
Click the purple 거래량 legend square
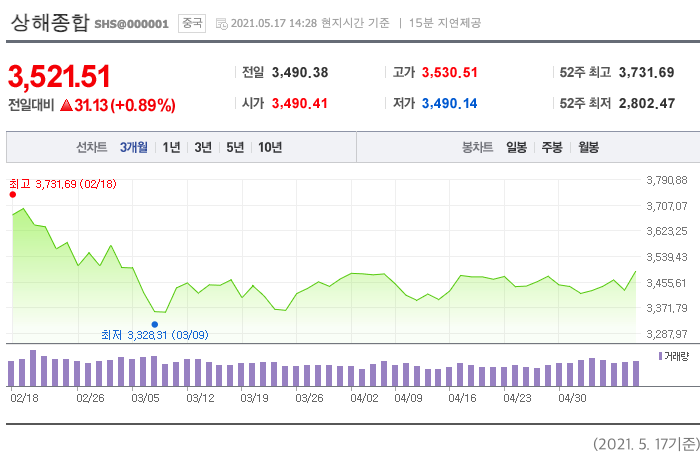tap(659, 356)
